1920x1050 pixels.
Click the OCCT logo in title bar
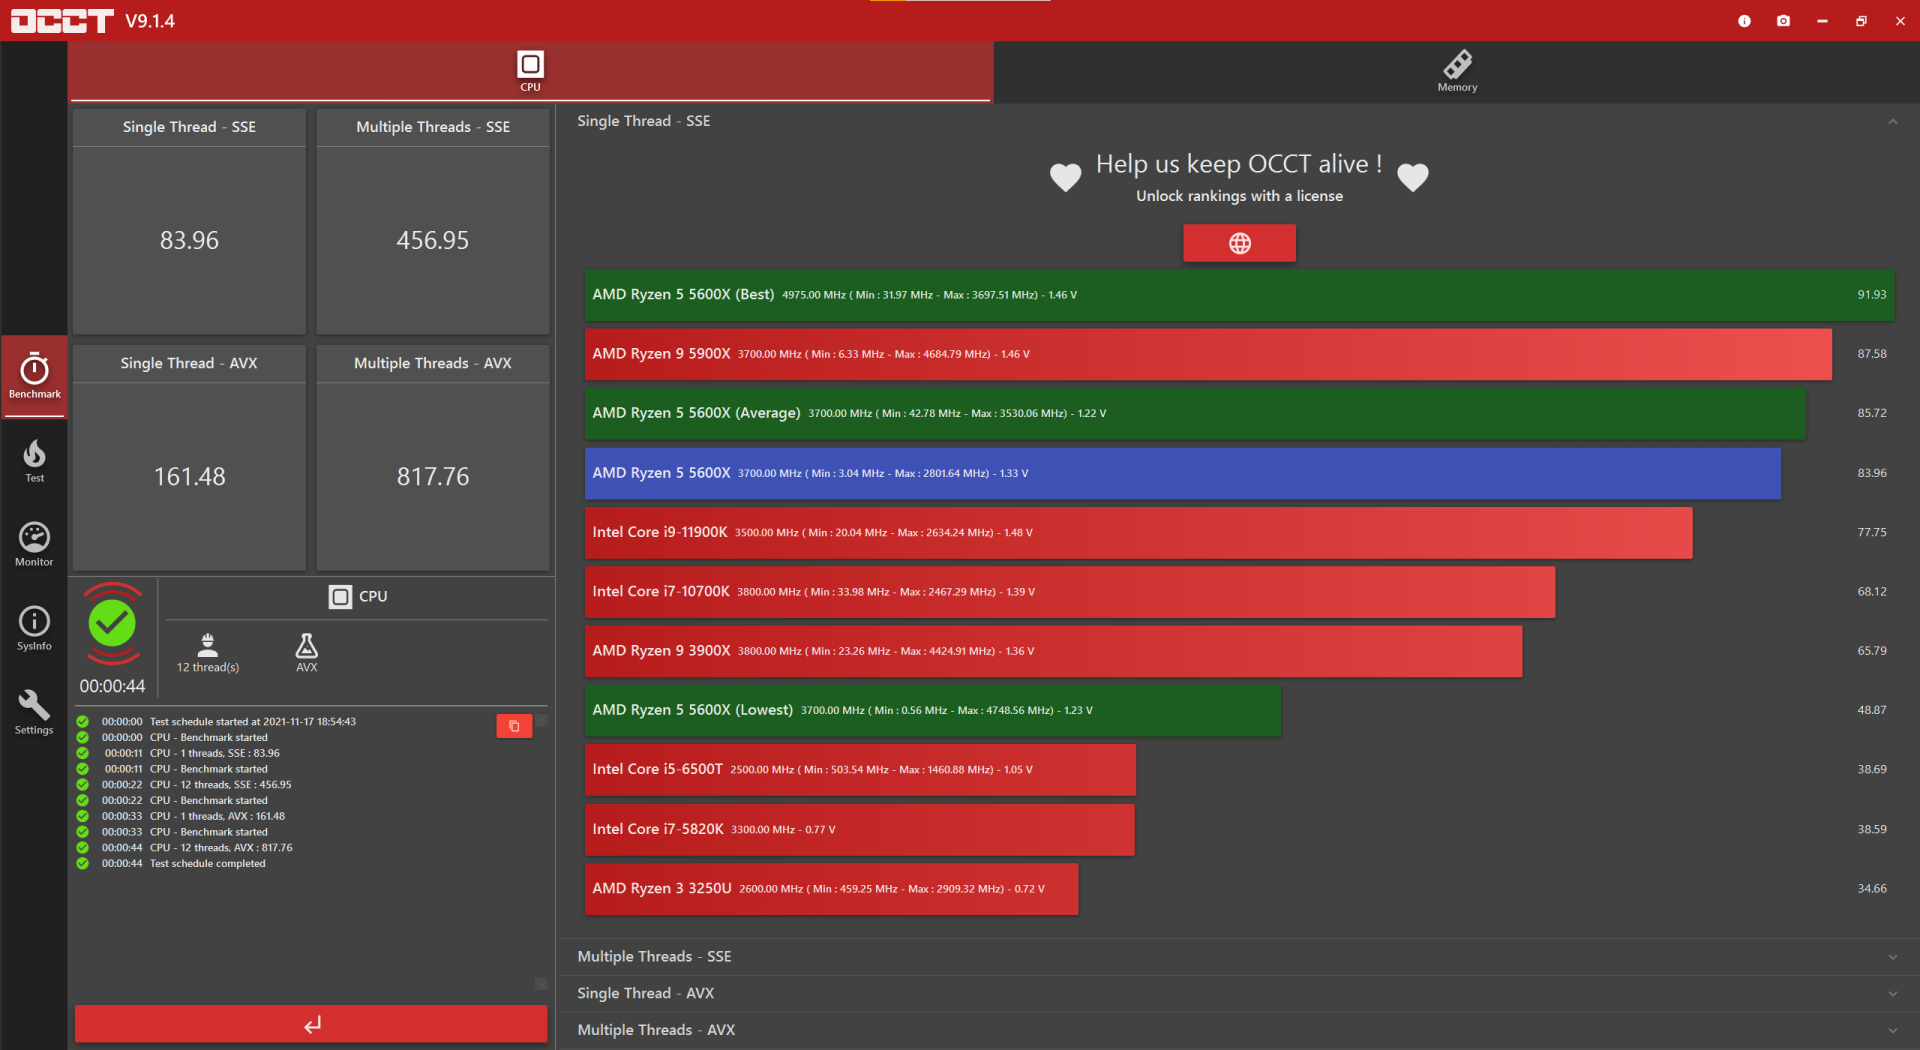pos(62,21)
